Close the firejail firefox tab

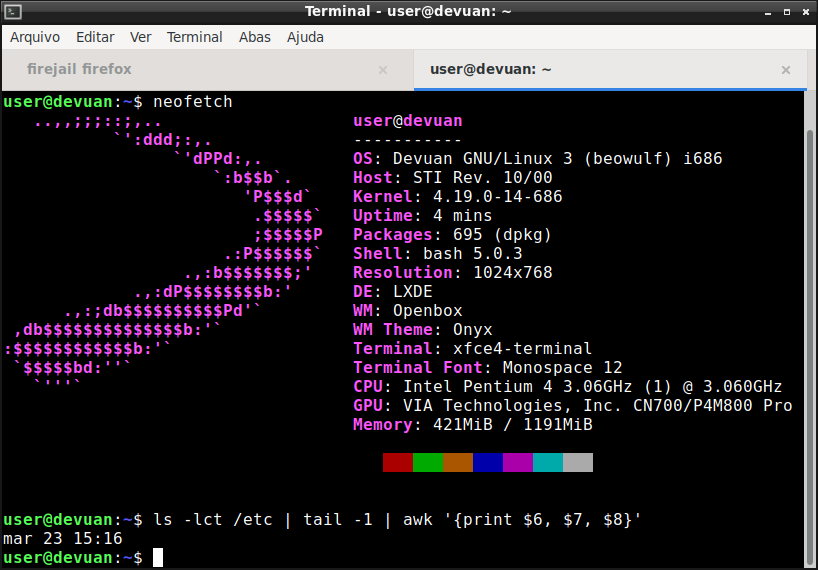coord(383,70)
